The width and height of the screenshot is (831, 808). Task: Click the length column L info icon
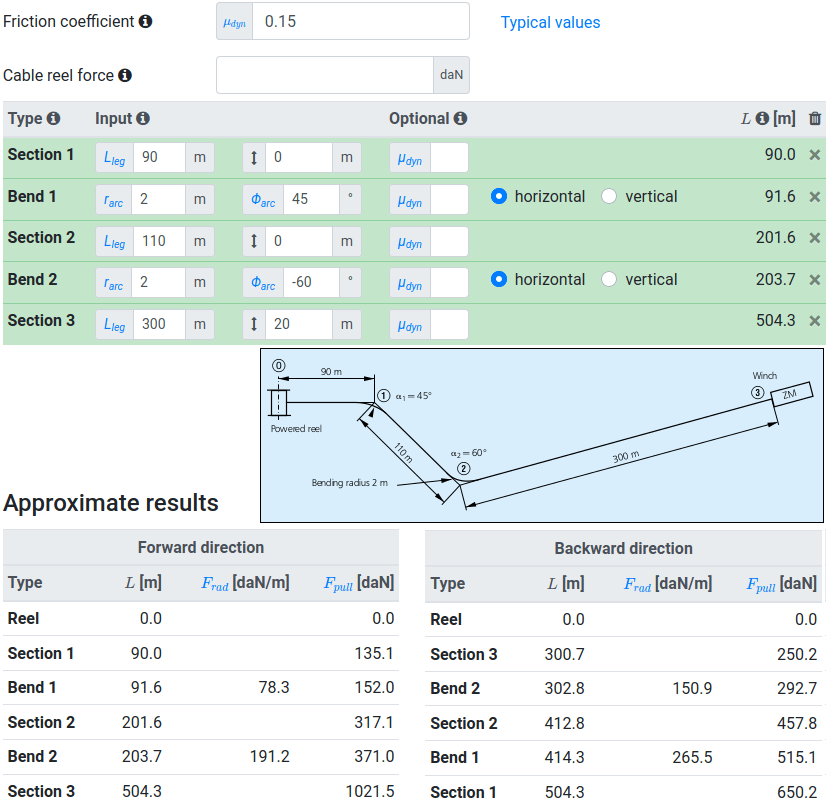click(762, 118)
